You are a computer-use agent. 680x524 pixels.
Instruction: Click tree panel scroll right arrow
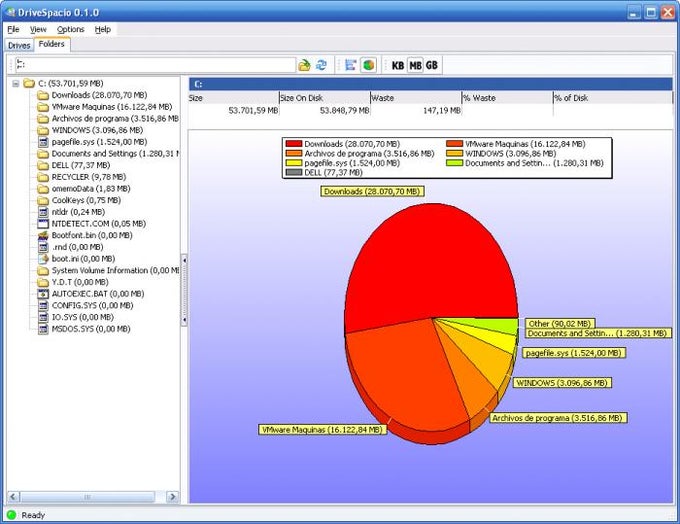(x=173, y=497)
